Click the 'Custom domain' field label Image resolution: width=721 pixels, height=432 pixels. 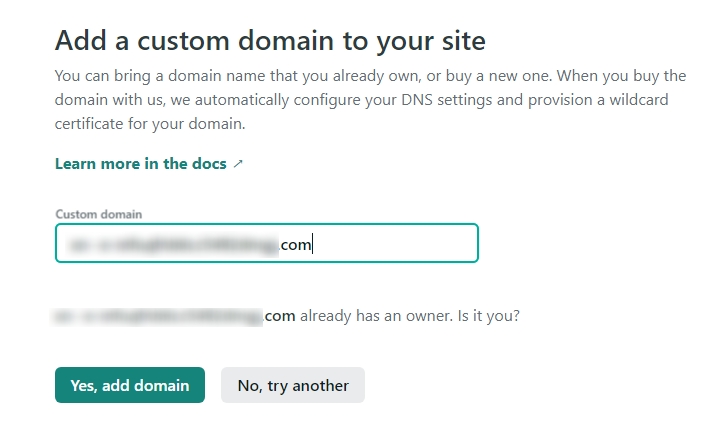(98, 214)
